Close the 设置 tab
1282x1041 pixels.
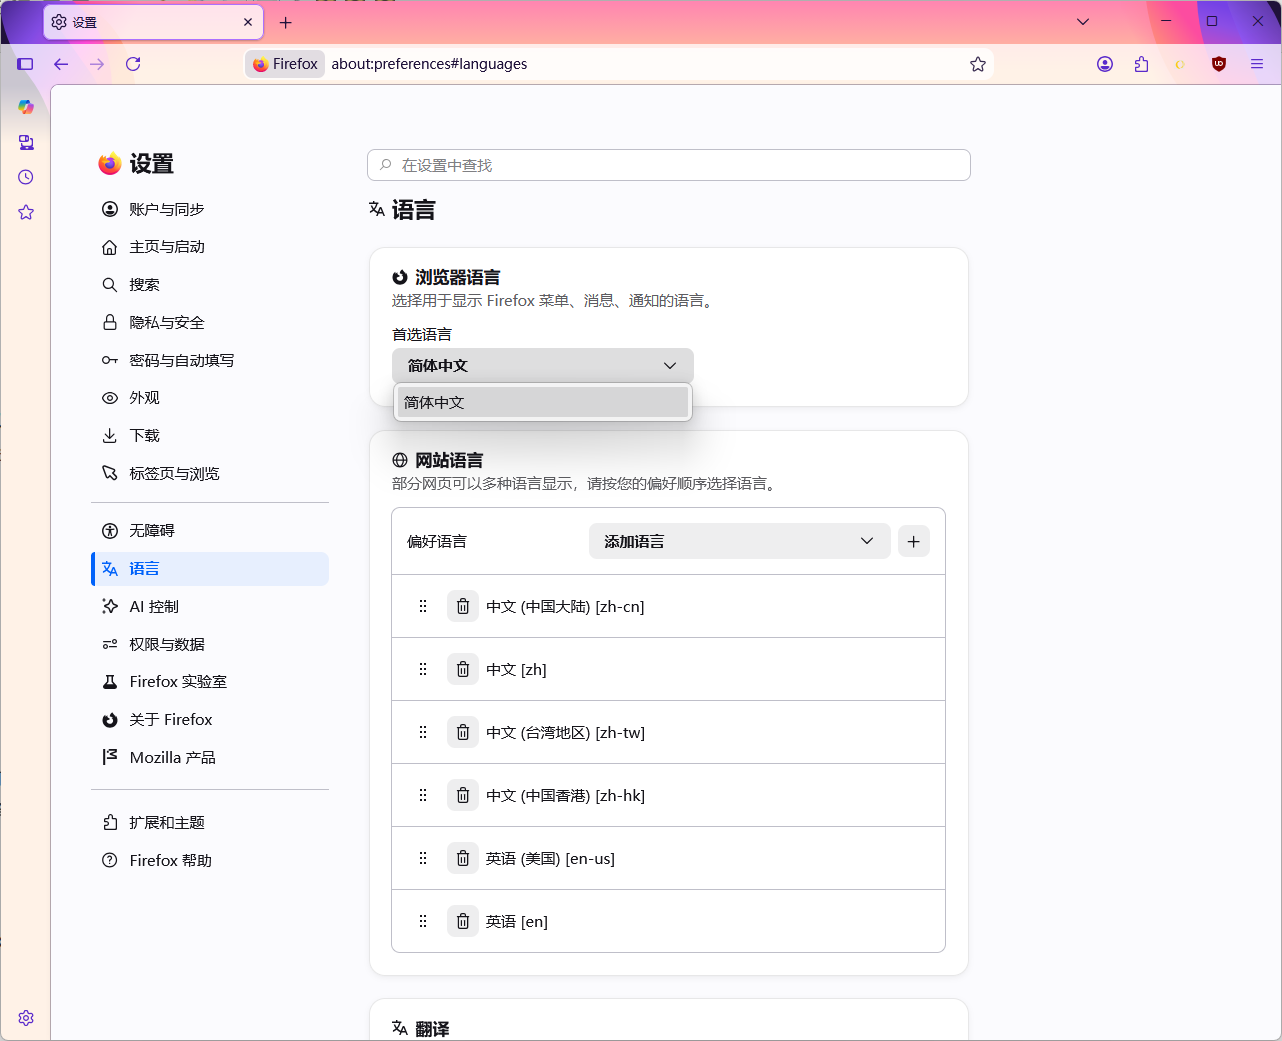coord(248,22)
